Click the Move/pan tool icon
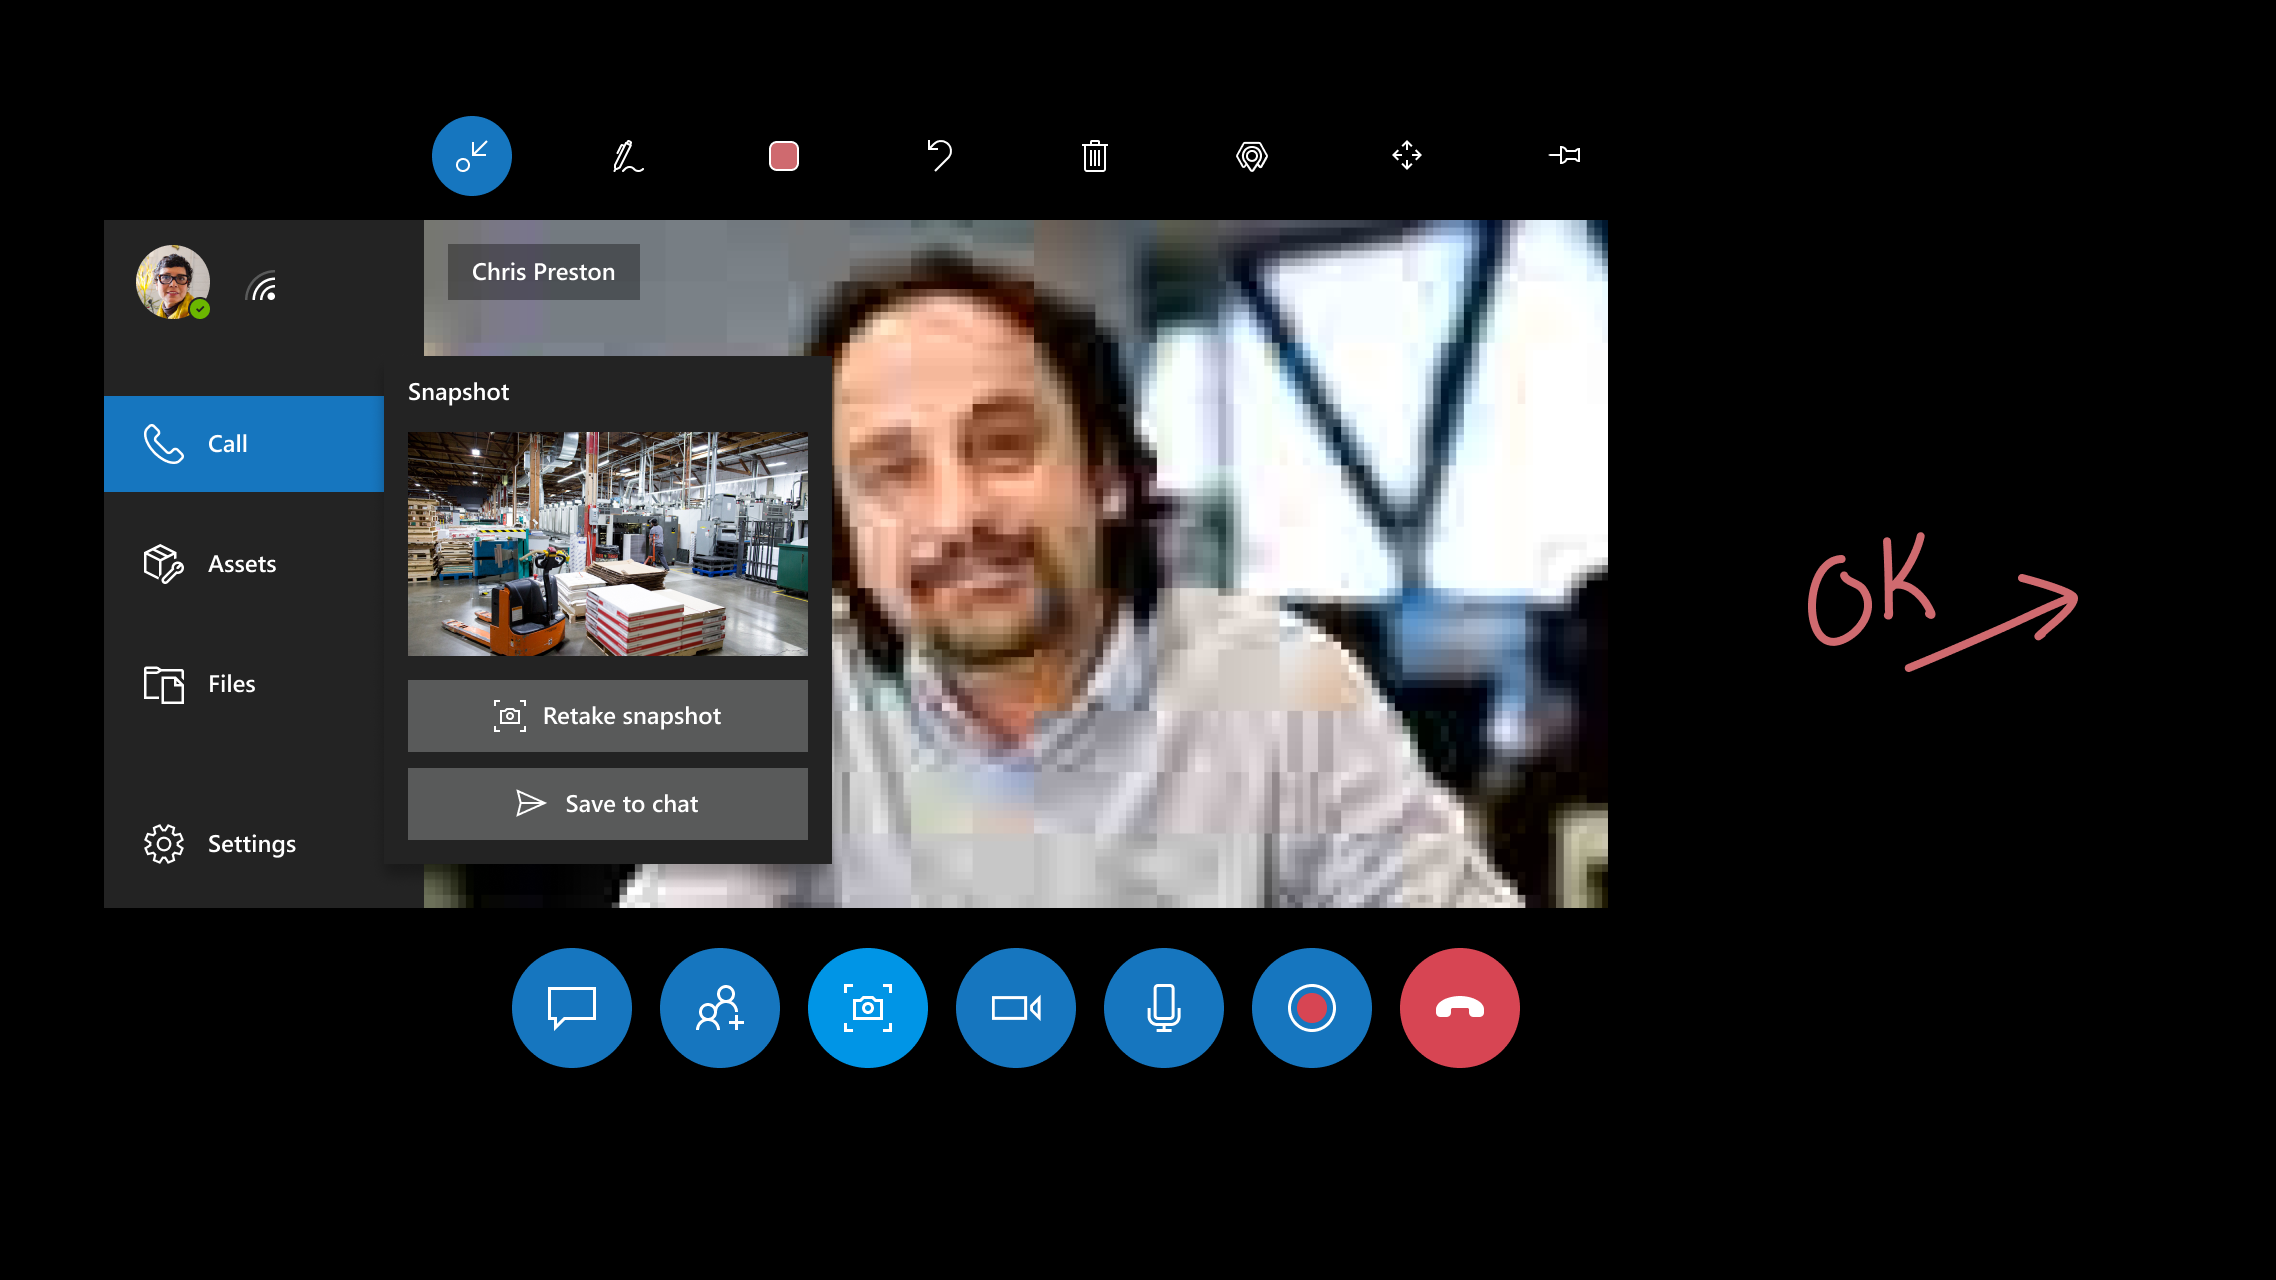2276x1280 pixels. click(1407, 155)
